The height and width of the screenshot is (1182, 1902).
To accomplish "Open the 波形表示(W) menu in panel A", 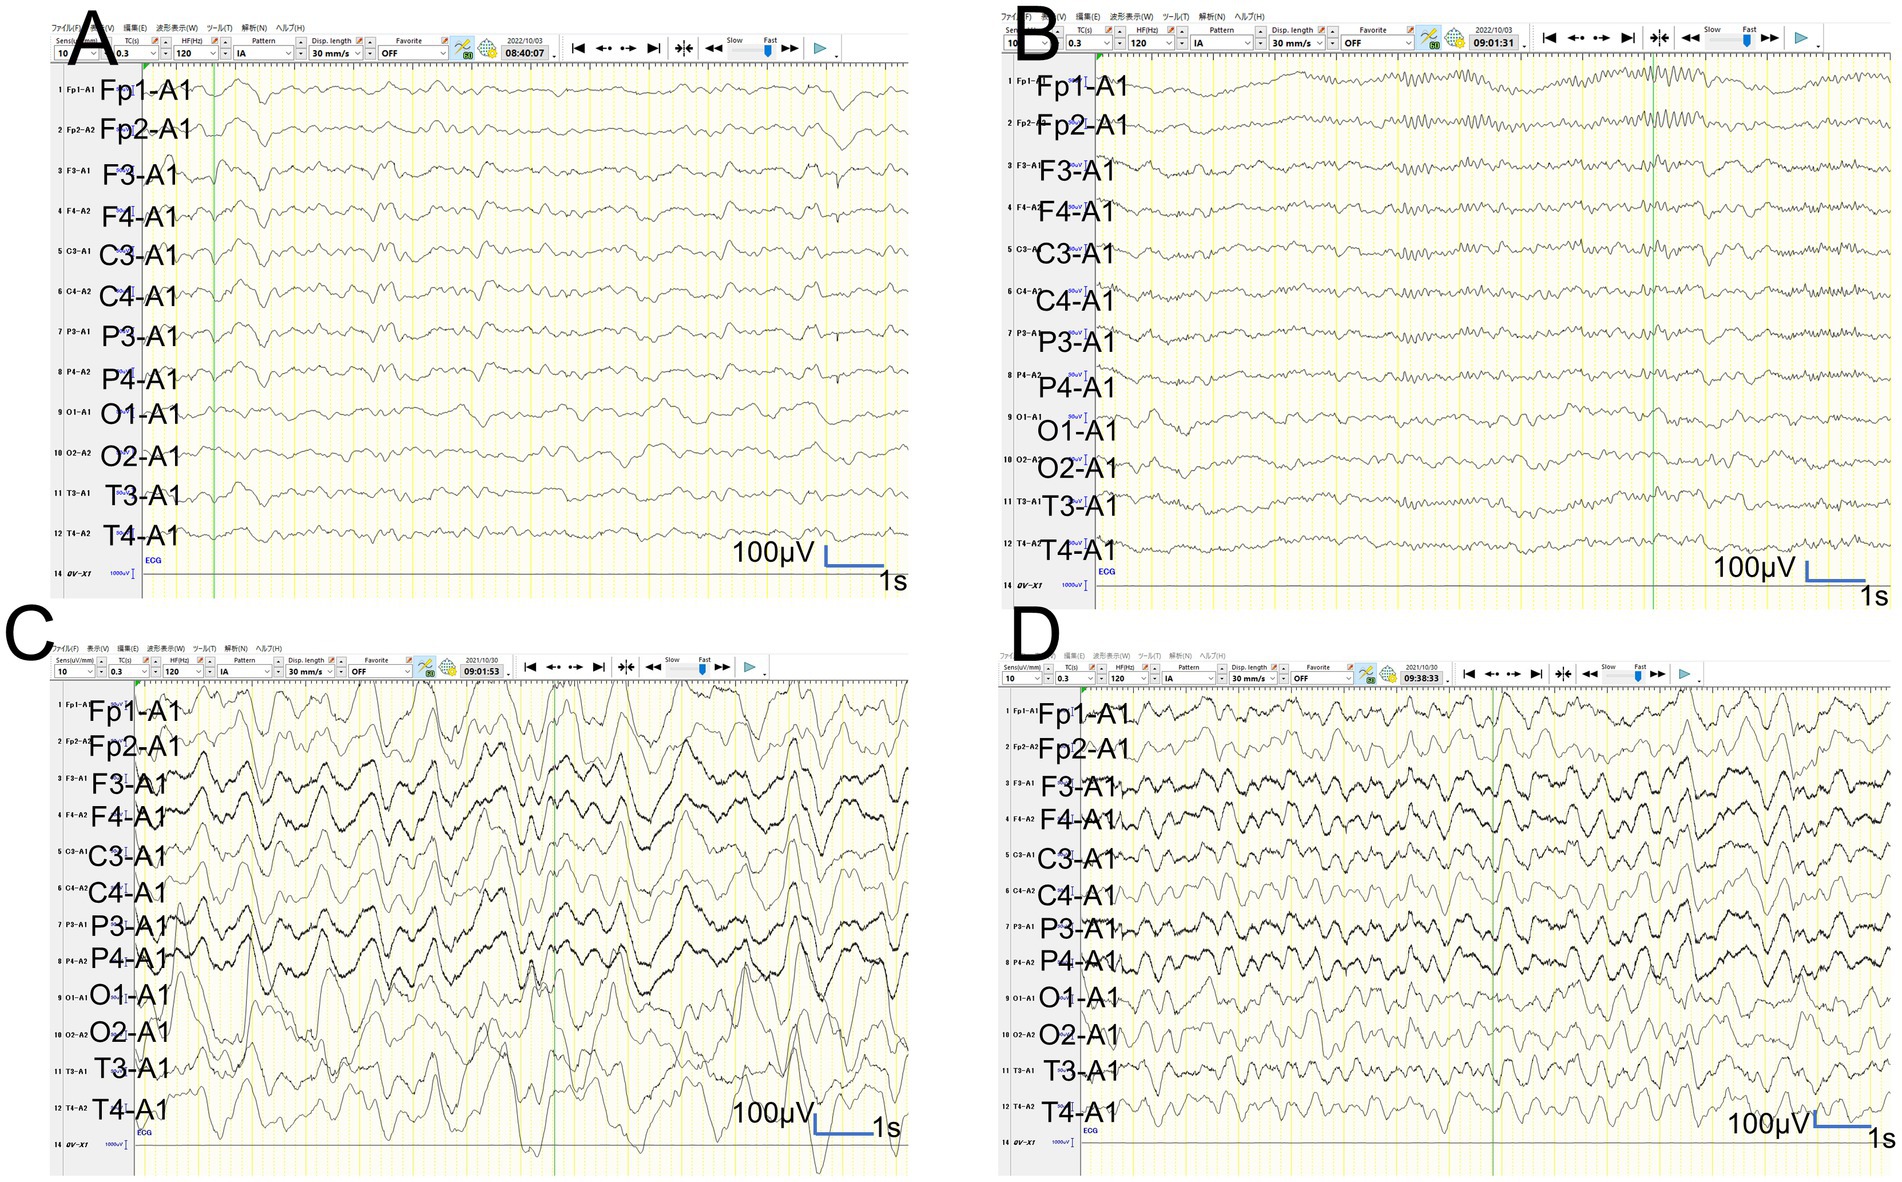I will point(176,28).
